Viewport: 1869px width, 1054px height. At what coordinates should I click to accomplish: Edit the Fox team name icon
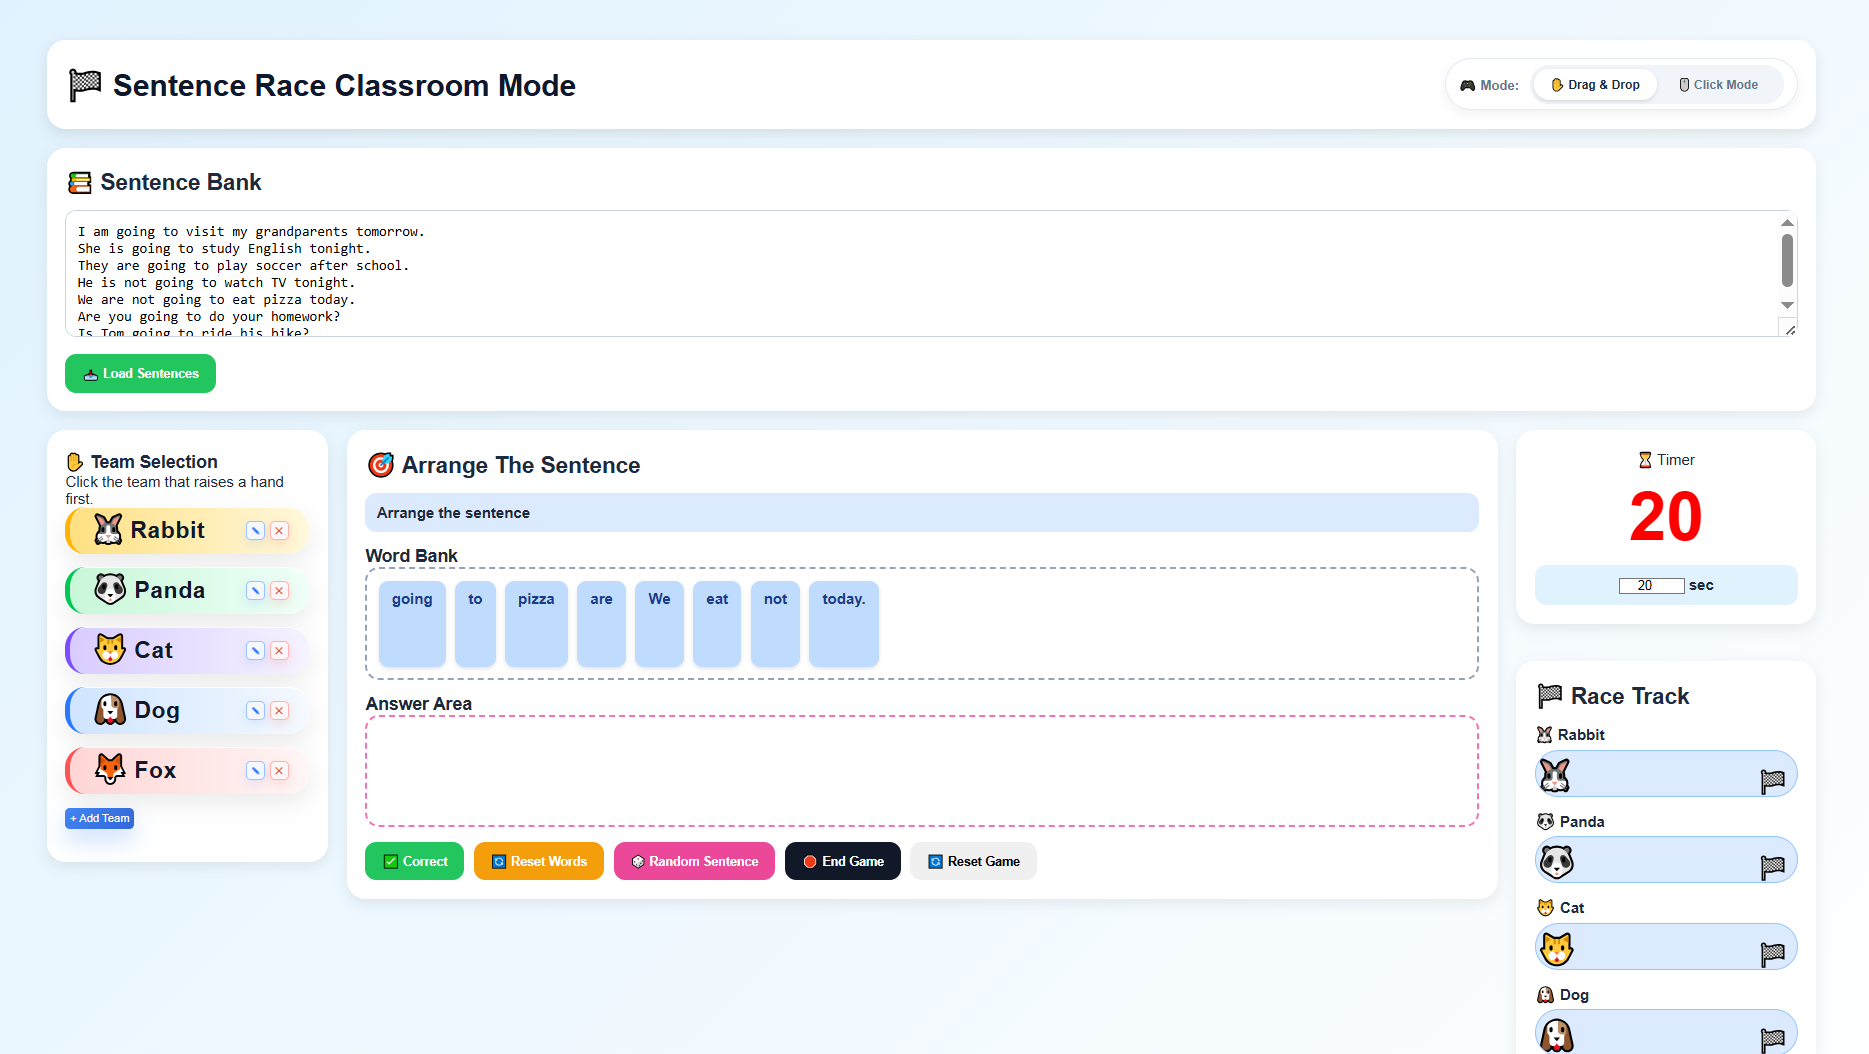pyautogui.click(x=256, y=771)
